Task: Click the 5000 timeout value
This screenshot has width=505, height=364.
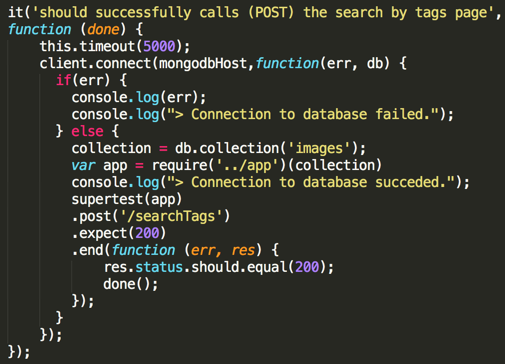Action: tap(159, 46)
